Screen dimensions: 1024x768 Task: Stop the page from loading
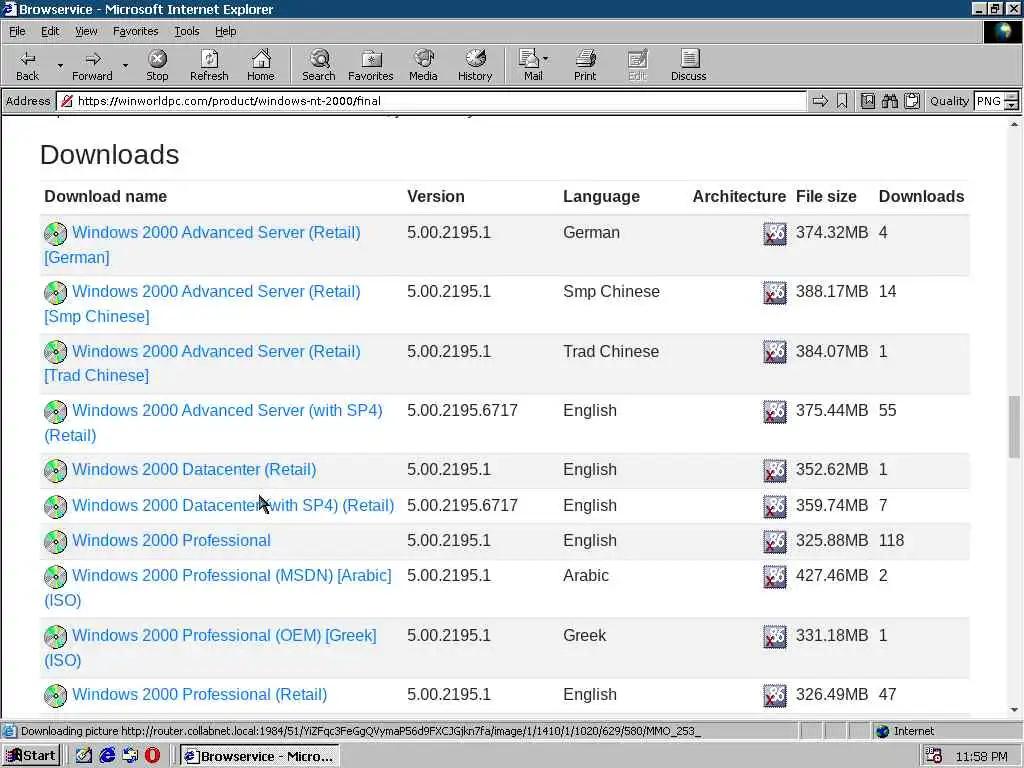click(x=157, y=65)
